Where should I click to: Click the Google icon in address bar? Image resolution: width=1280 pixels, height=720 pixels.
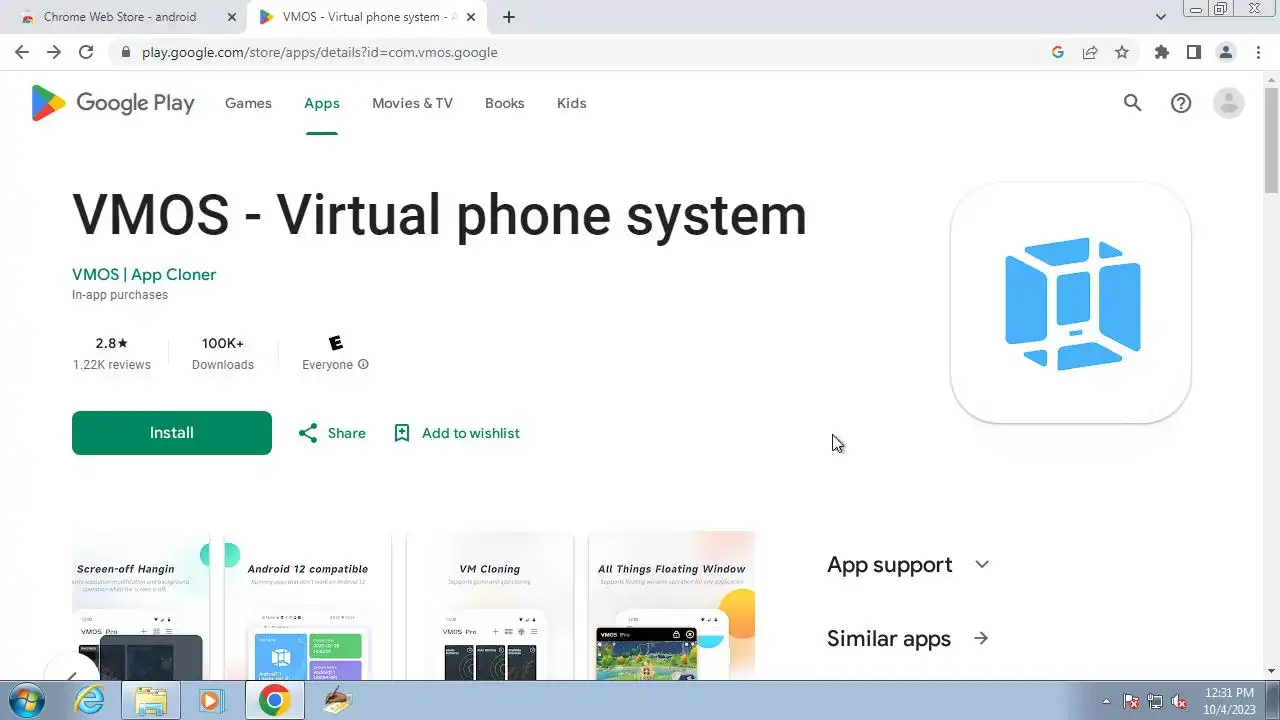tap(1058, 52)
